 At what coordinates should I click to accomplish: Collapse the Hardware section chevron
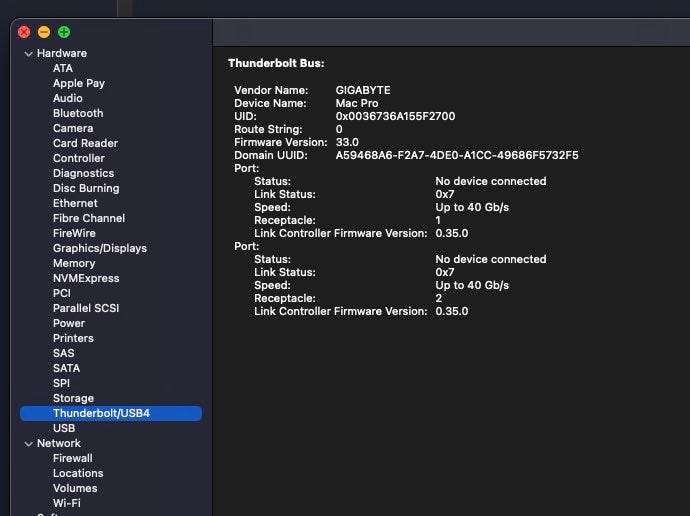coord(29,54)
